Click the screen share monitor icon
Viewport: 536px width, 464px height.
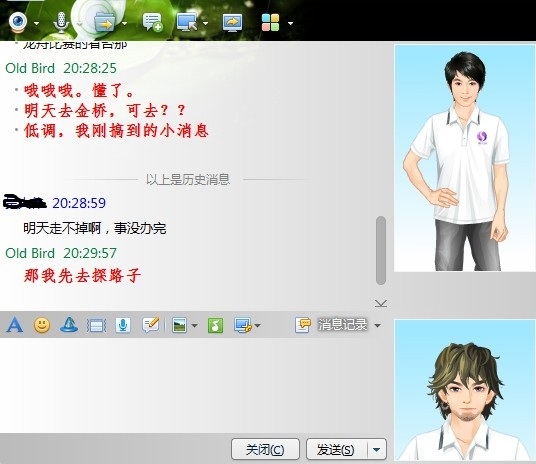(x=232, y=23)
